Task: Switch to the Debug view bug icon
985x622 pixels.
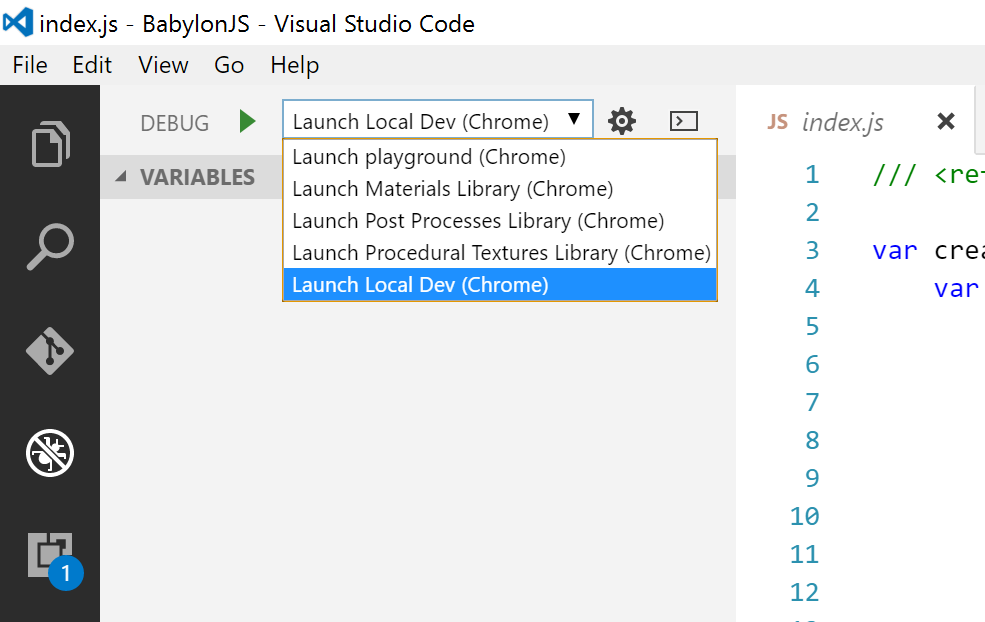Action: tap(50, 452)
